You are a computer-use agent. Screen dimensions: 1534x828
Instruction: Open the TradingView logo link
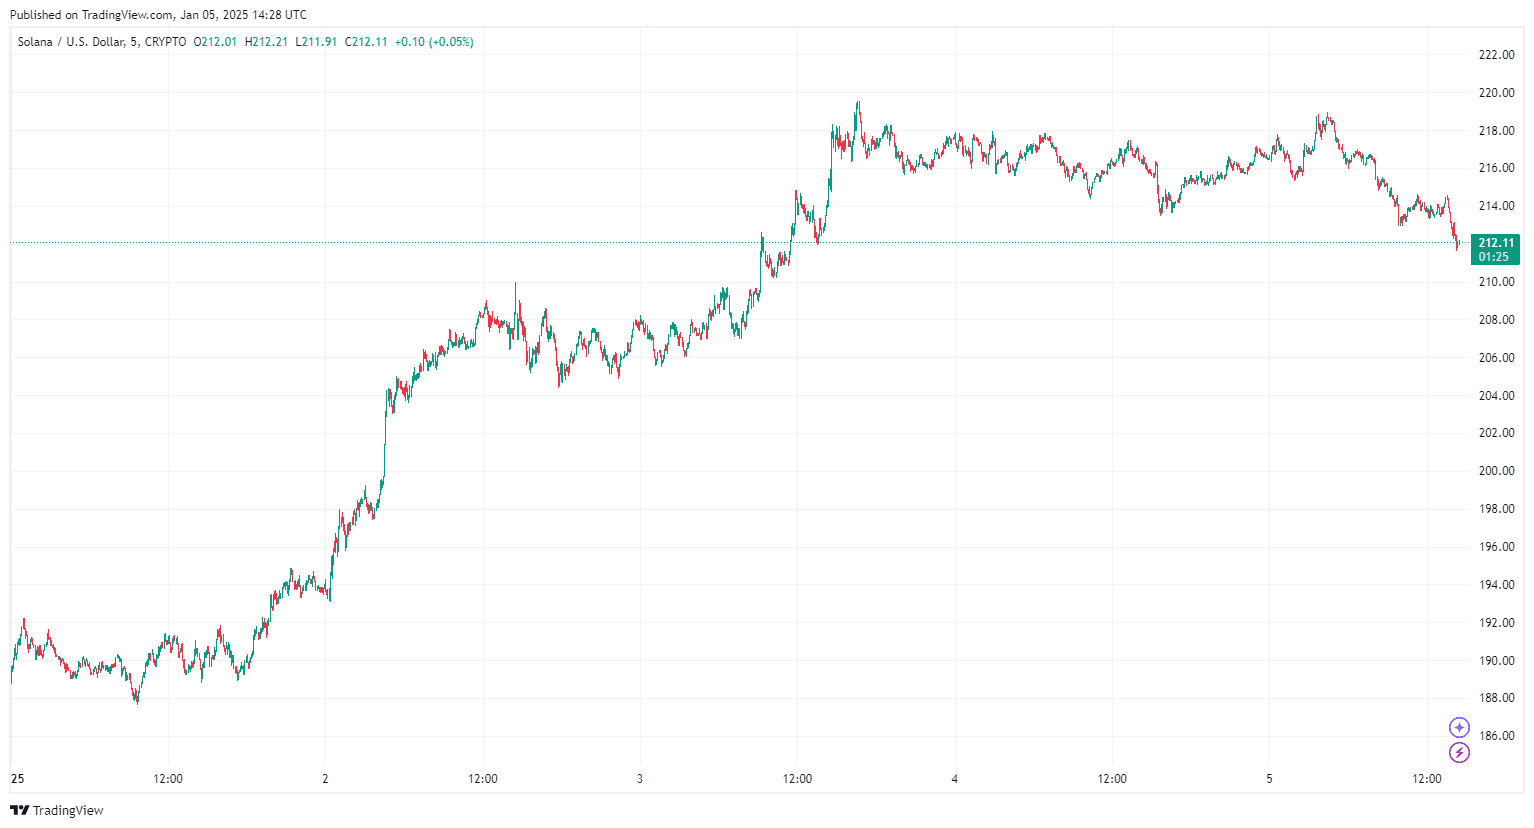[x=57, y=810]
